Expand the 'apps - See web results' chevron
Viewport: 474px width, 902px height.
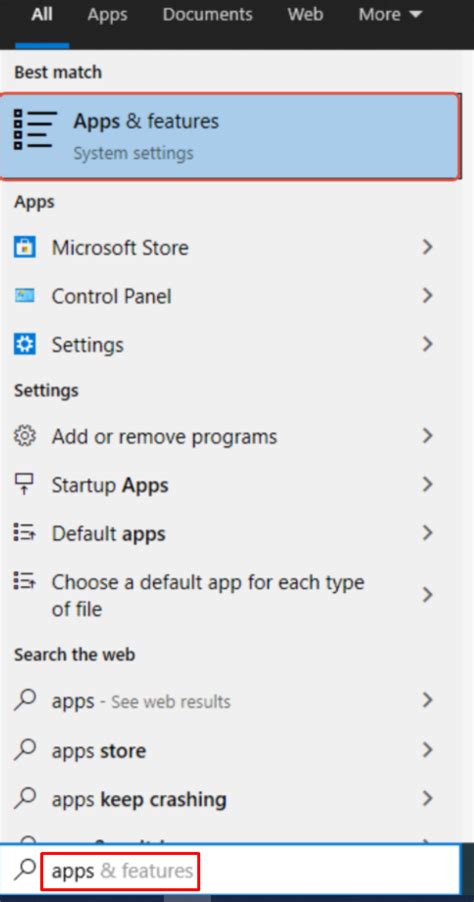pyautogui.click(x=427, y=700)
